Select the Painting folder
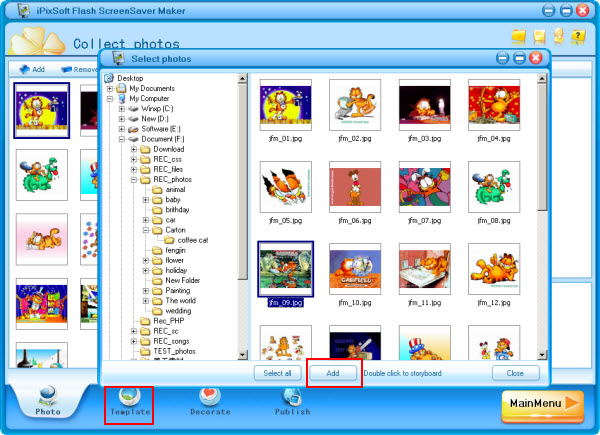The image size is (600, 435). pos(178,290)
